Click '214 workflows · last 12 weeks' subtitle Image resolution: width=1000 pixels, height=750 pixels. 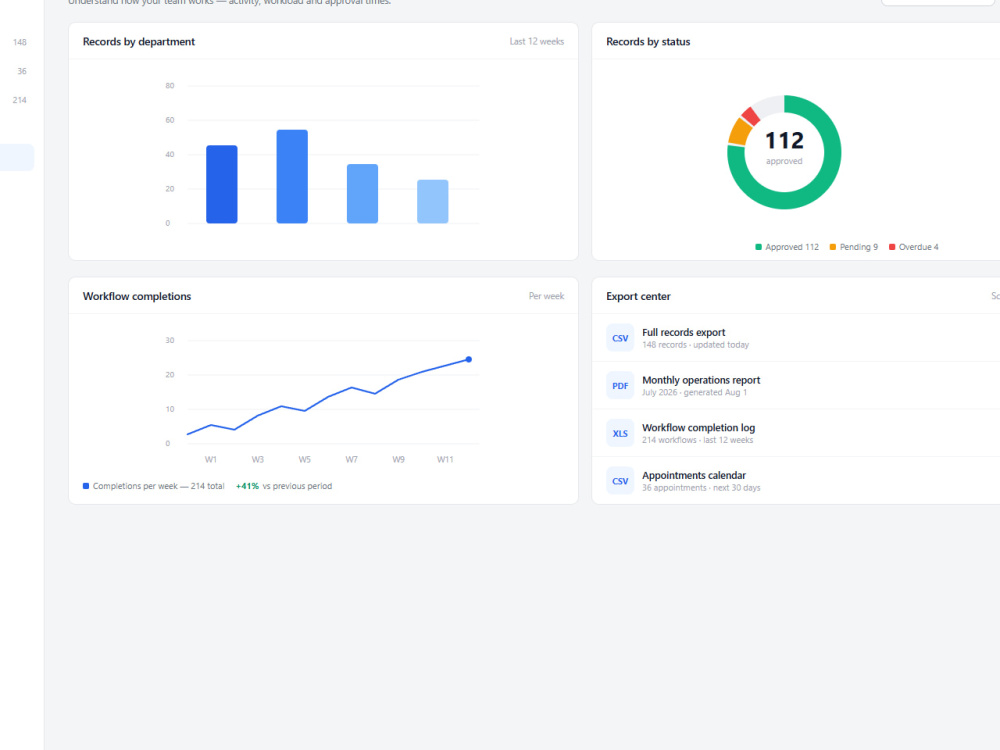click(698, 440)
